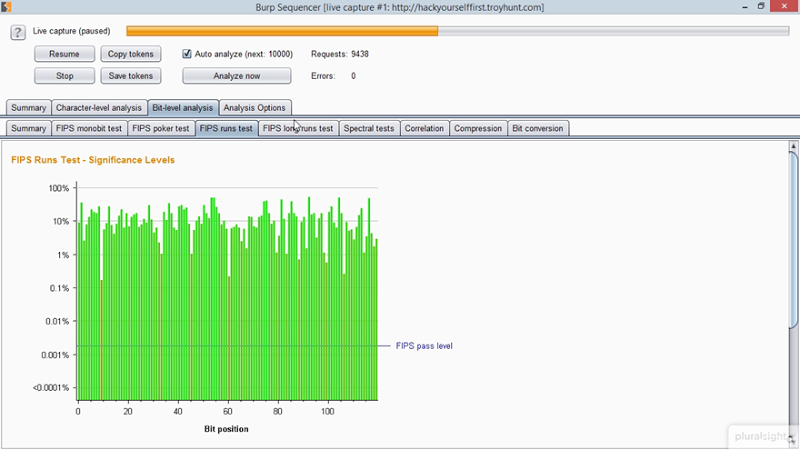
Task: Switch to Character-level analysis tab
Action: pos(99,108)
